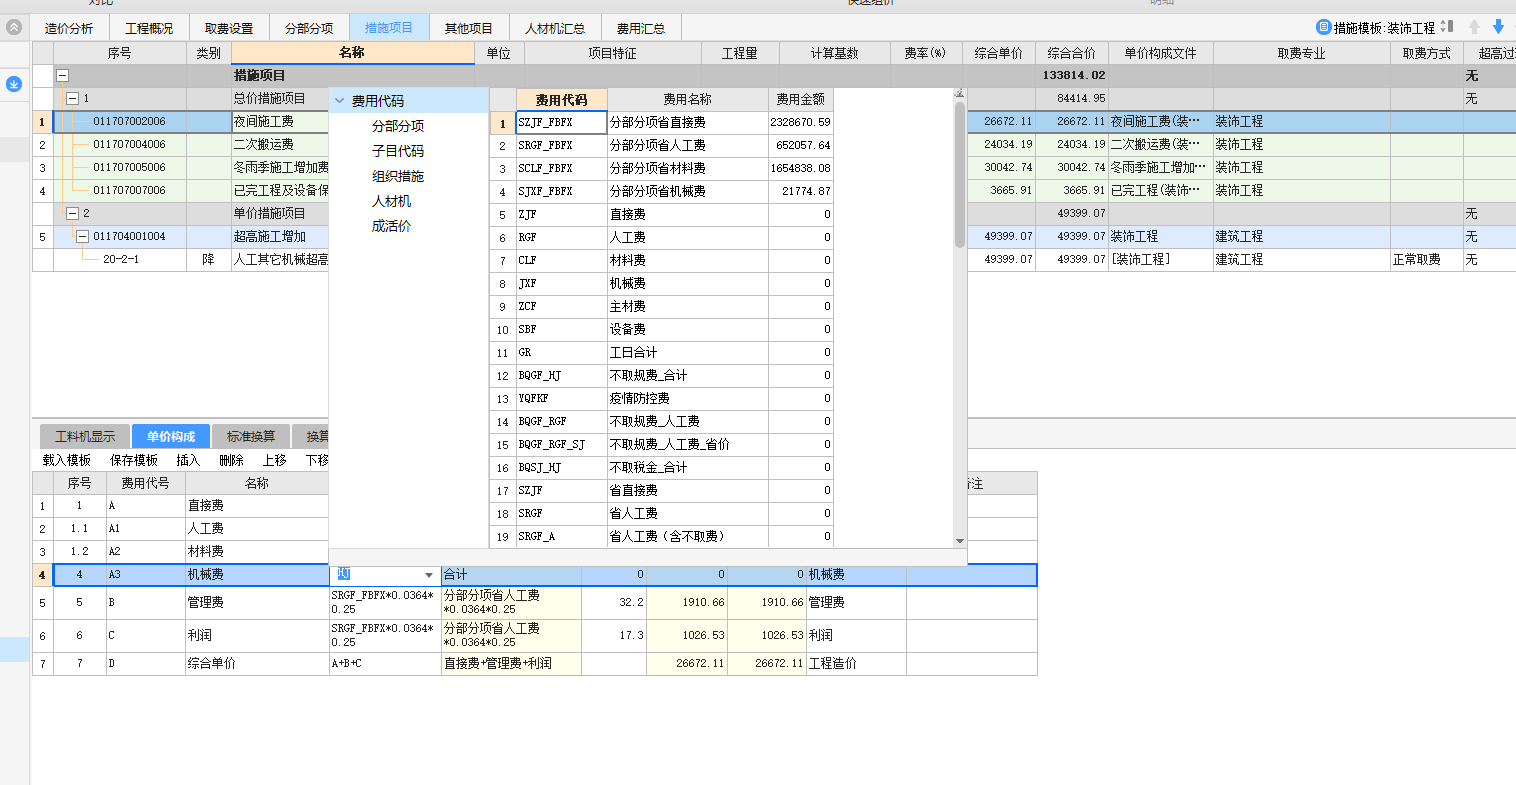Click the 删除 button
This screenshot has height=785, width=1516.
click(231, 460)
